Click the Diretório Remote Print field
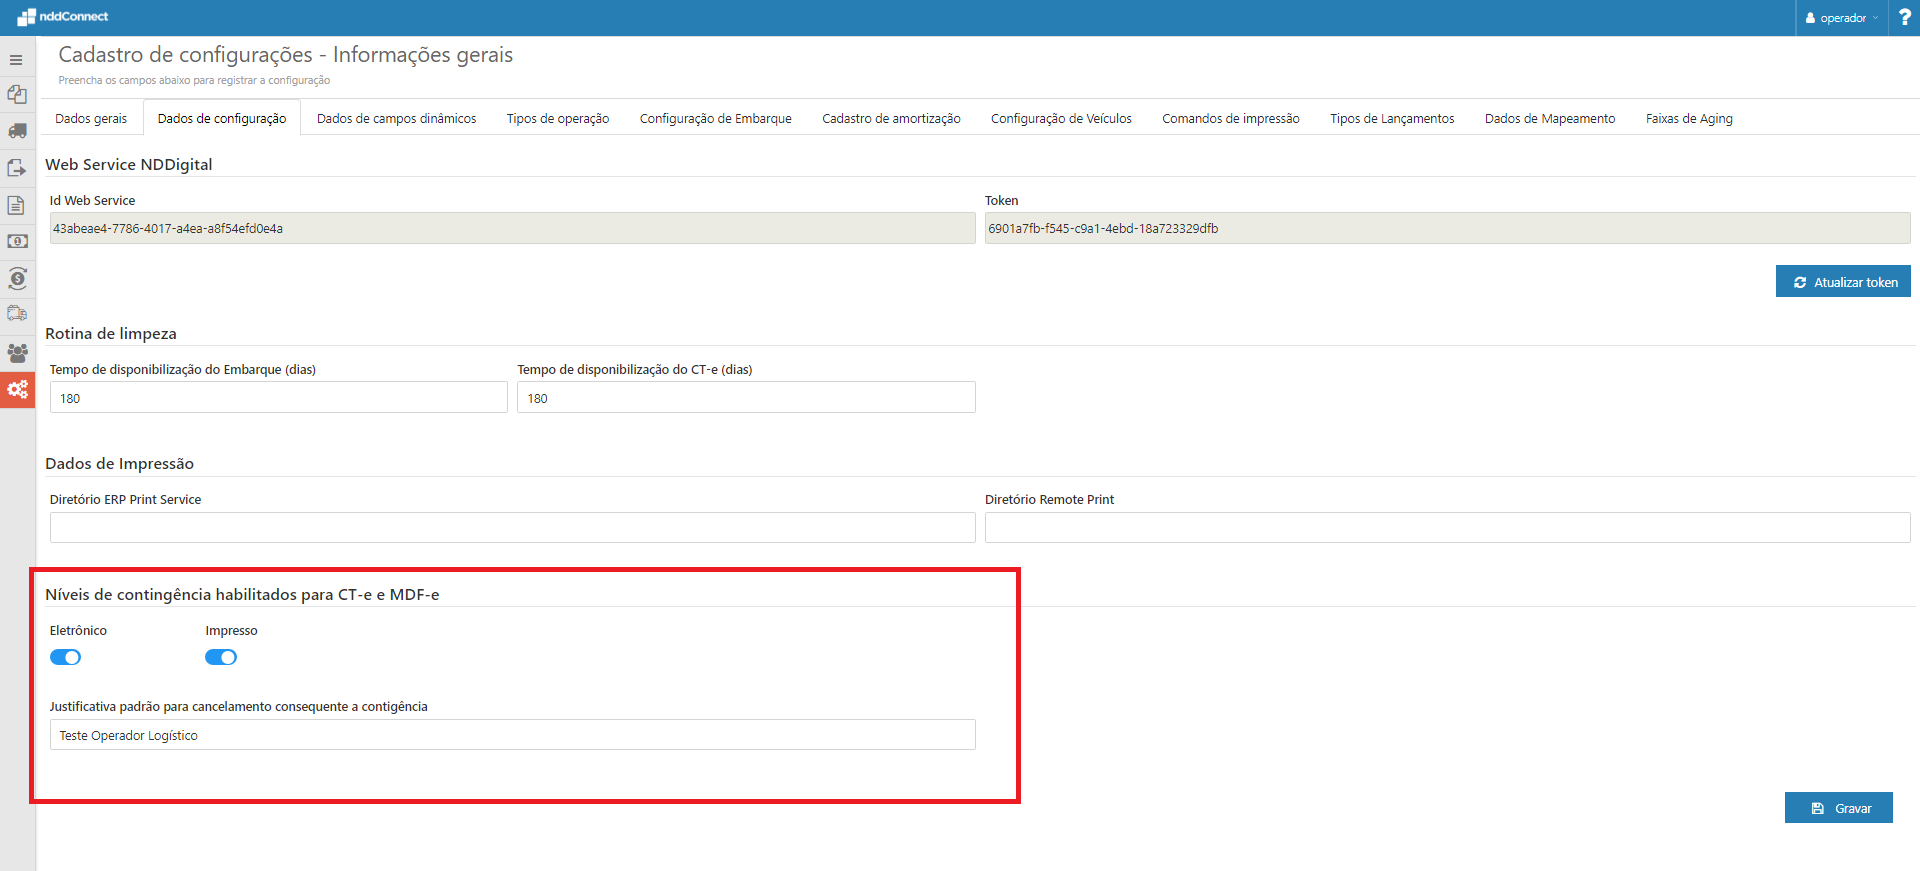The height and width of the screenshot is (871, 1920). tap(1447, 527)
